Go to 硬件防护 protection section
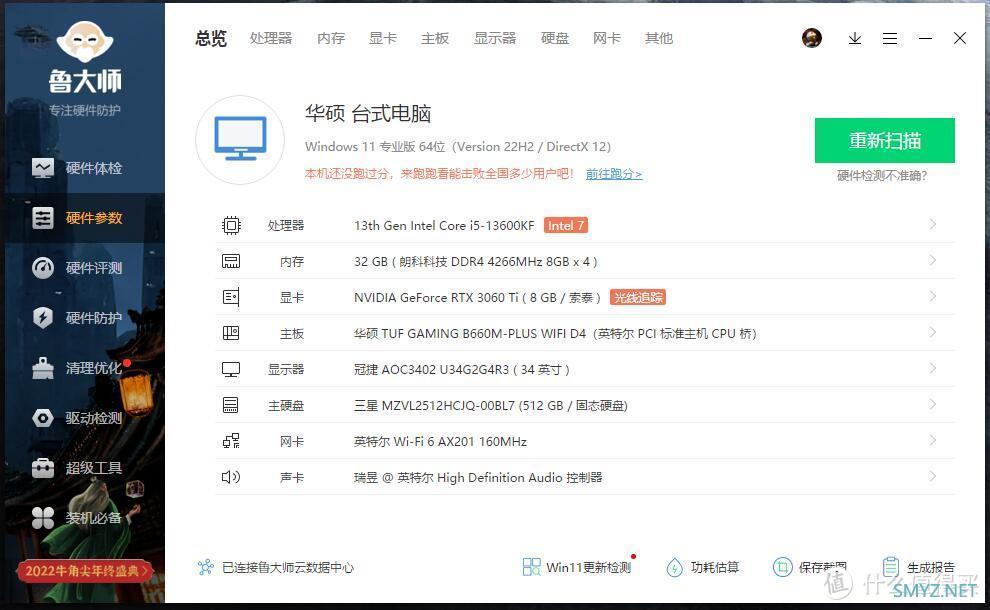Image resolution: width=990 pixels, height=610 pixels. (x=77, y=318)
